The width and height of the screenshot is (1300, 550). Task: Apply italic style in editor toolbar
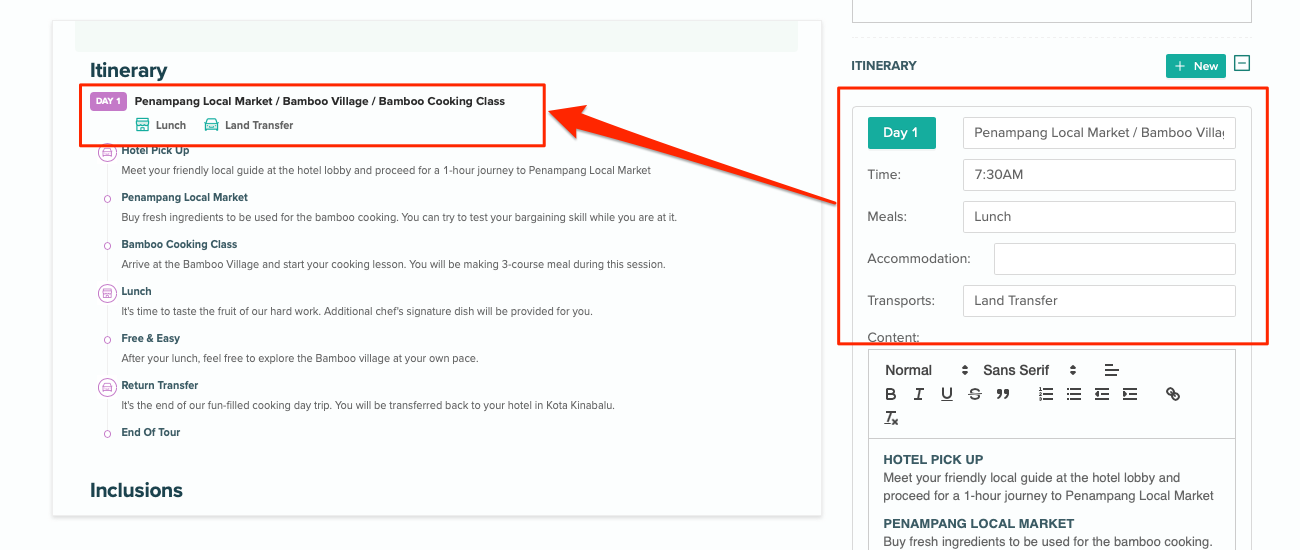tap(919, 394)
